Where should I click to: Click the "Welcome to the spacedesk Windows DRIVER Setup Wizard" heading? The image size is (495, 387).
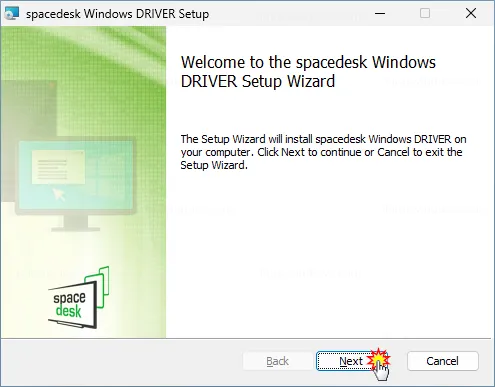(x=308, y=72)
